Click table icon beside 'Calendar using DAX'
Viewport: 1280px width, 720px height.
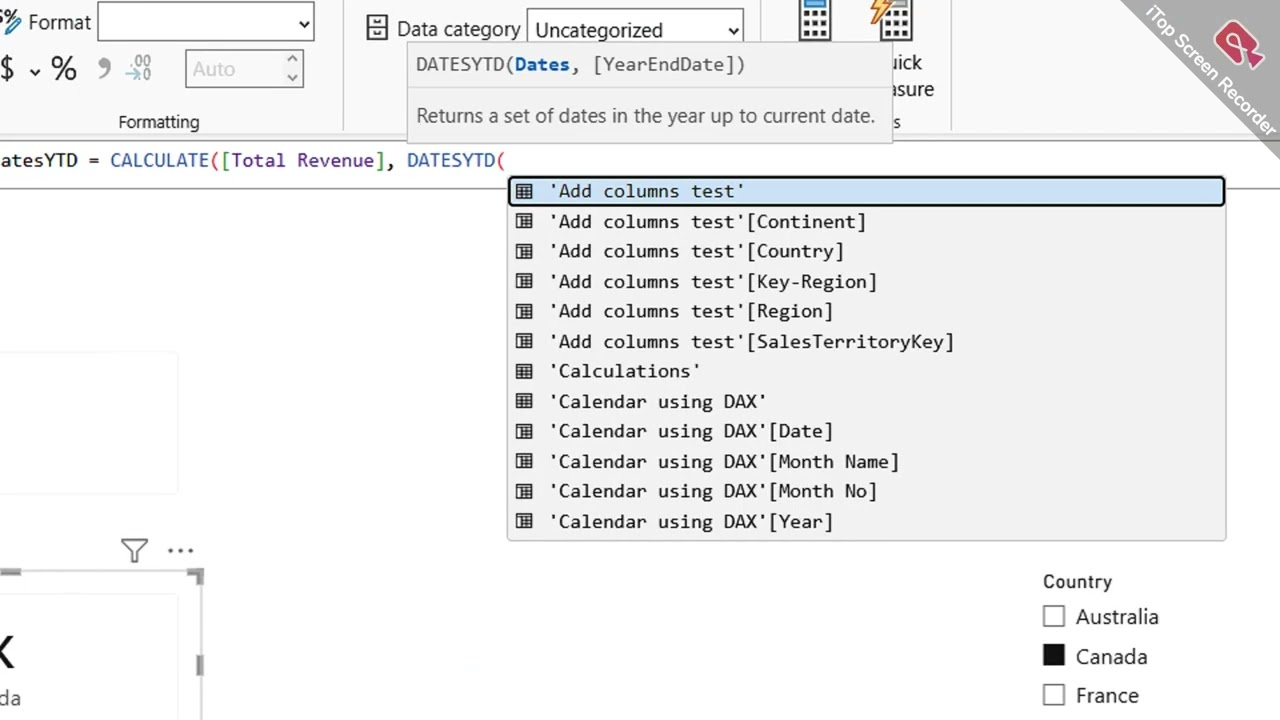524,401
